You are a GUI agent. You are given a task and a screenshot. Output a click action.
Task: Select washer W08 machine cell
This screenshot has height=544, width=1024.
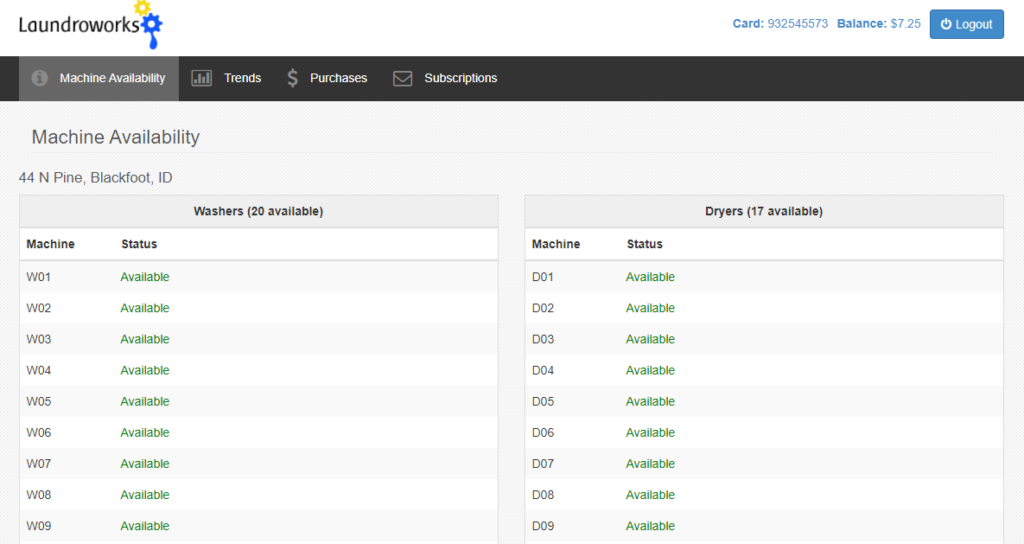coord(39,495)
